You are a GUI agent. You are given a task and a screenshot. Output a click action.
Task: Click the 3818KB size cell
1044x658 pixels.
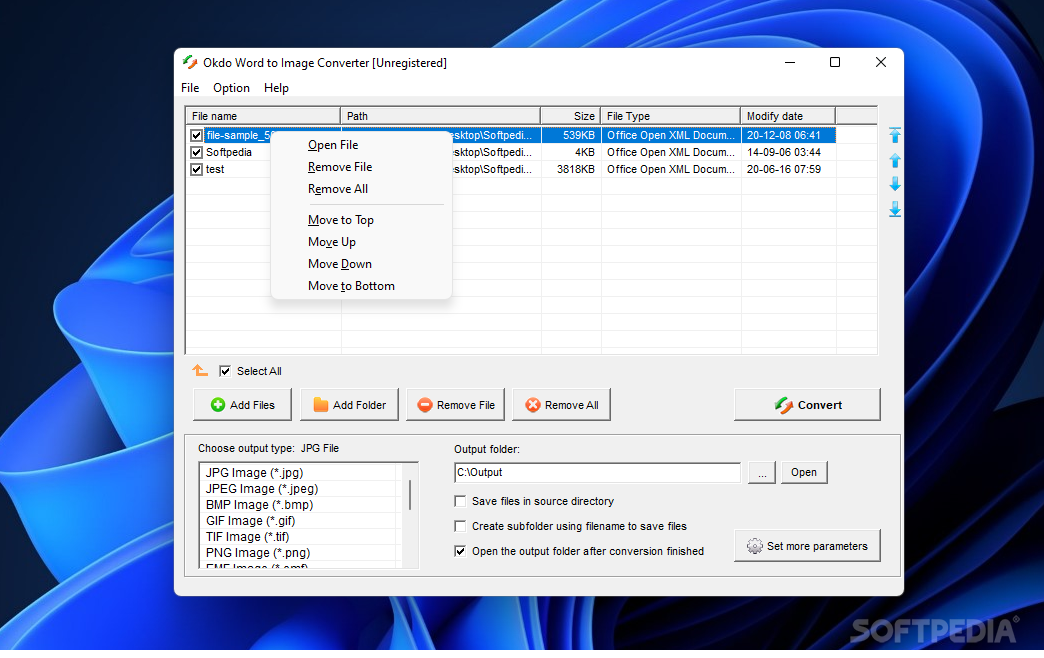(571, 169)
